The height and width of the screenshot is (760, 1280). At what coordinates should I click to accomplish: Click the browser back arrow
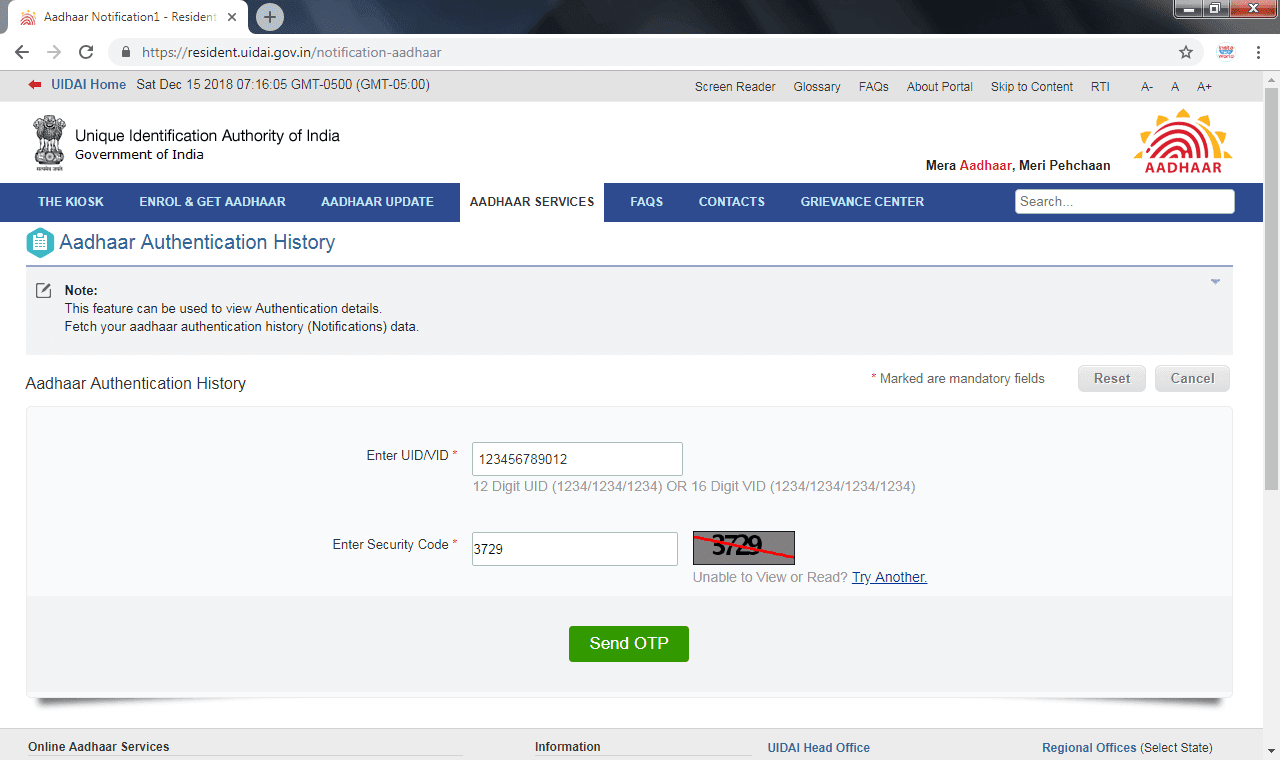22,52
